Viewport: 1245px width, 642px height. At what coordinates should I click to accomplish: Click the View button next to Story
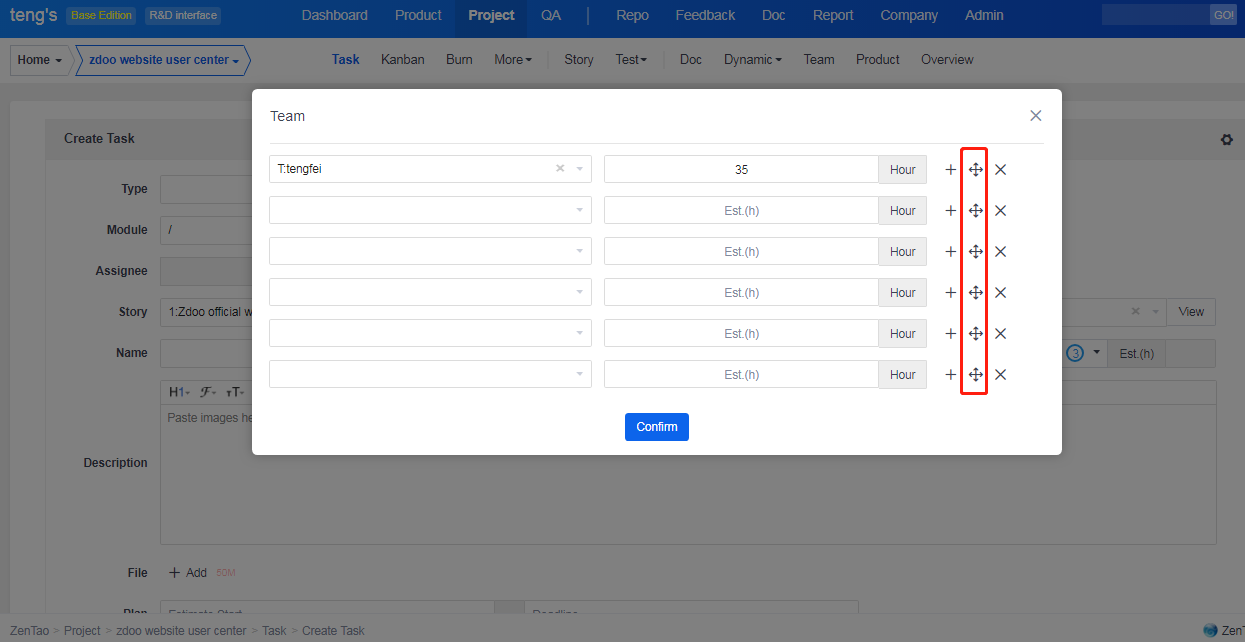pos(1190,312)
